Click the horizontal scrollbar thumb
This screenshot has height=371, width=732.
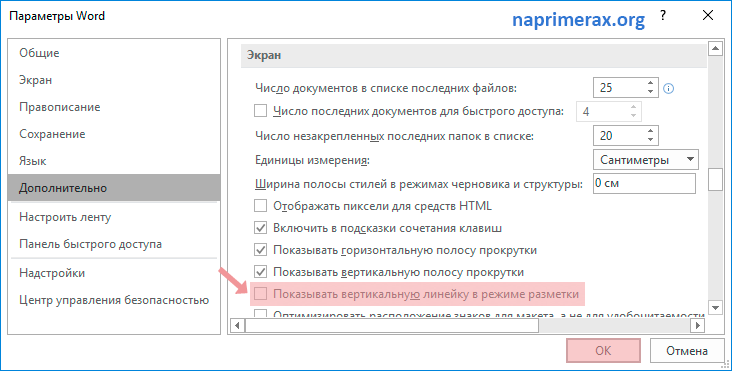pyautogui.click(x=392, y=325)
